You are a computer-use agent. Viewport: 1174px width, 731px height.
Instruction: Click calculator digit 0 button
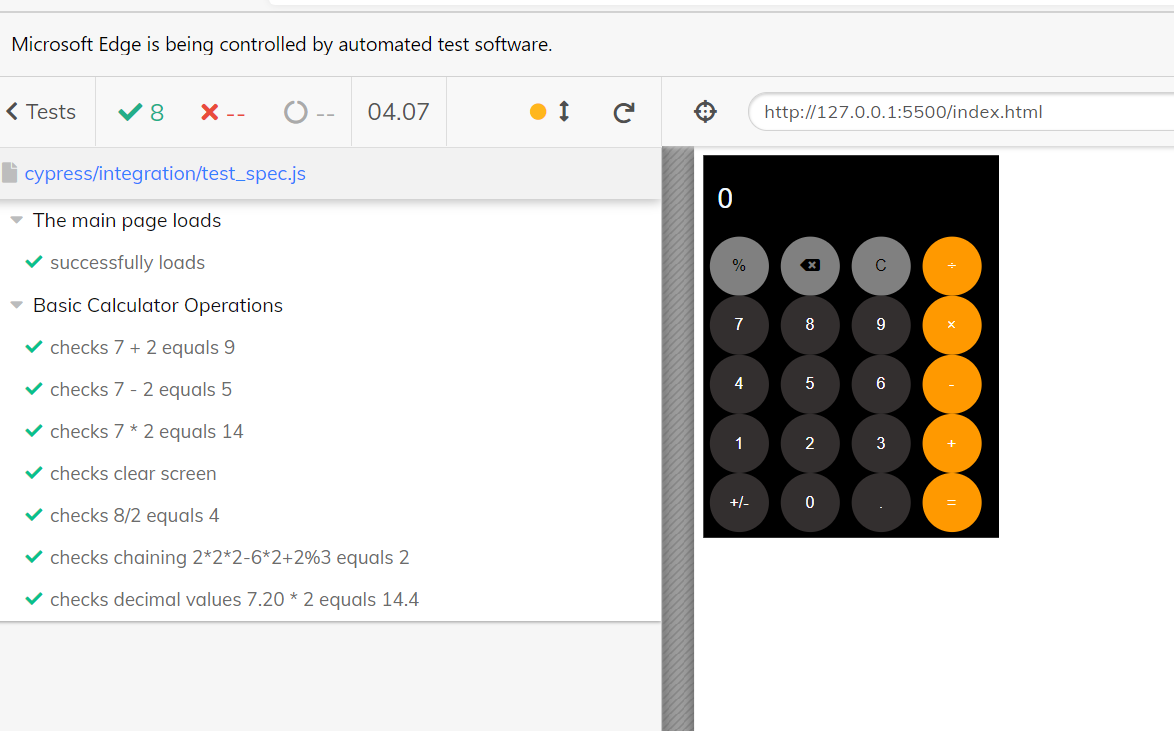coord(809,503)
